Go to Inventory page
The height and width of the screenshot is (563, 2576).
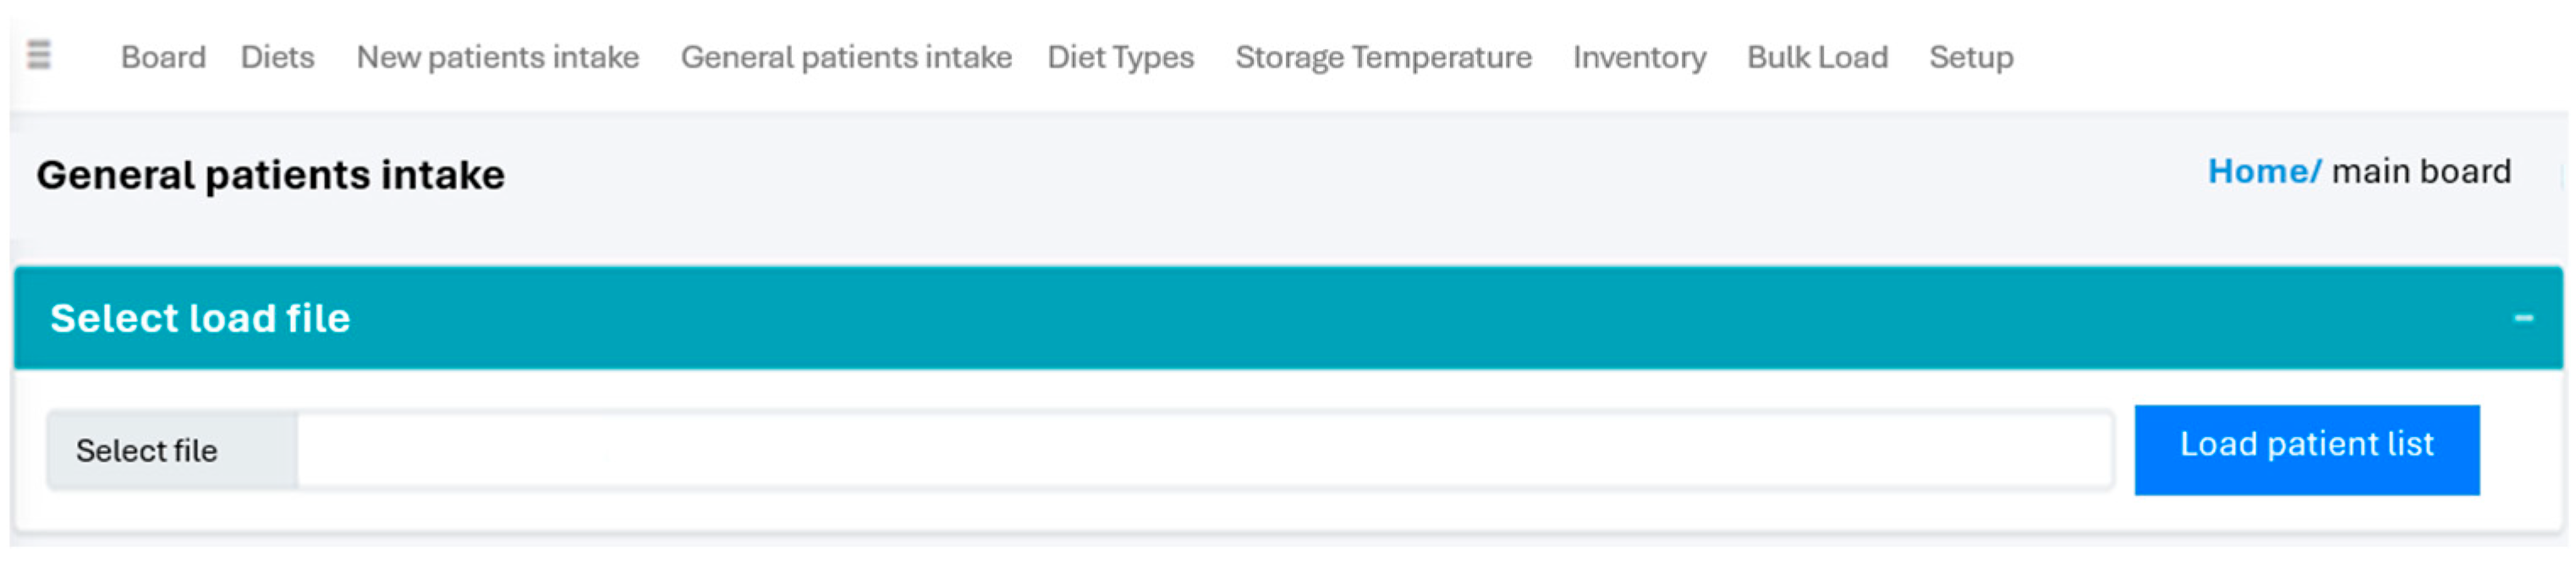coord(1638,57)
